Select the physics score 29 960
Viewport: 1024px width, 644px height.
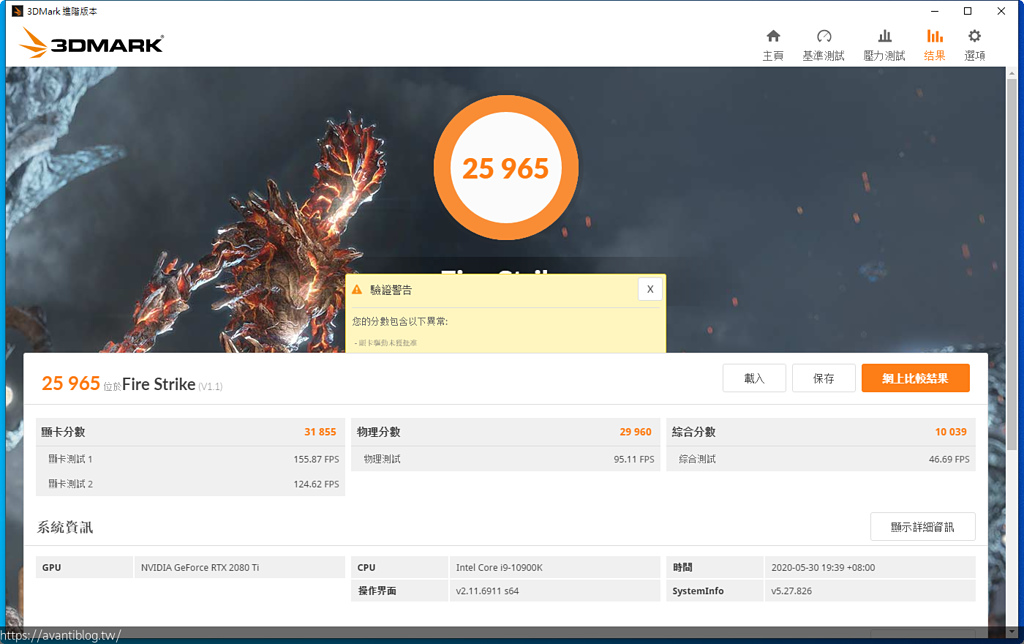[635, 432]
